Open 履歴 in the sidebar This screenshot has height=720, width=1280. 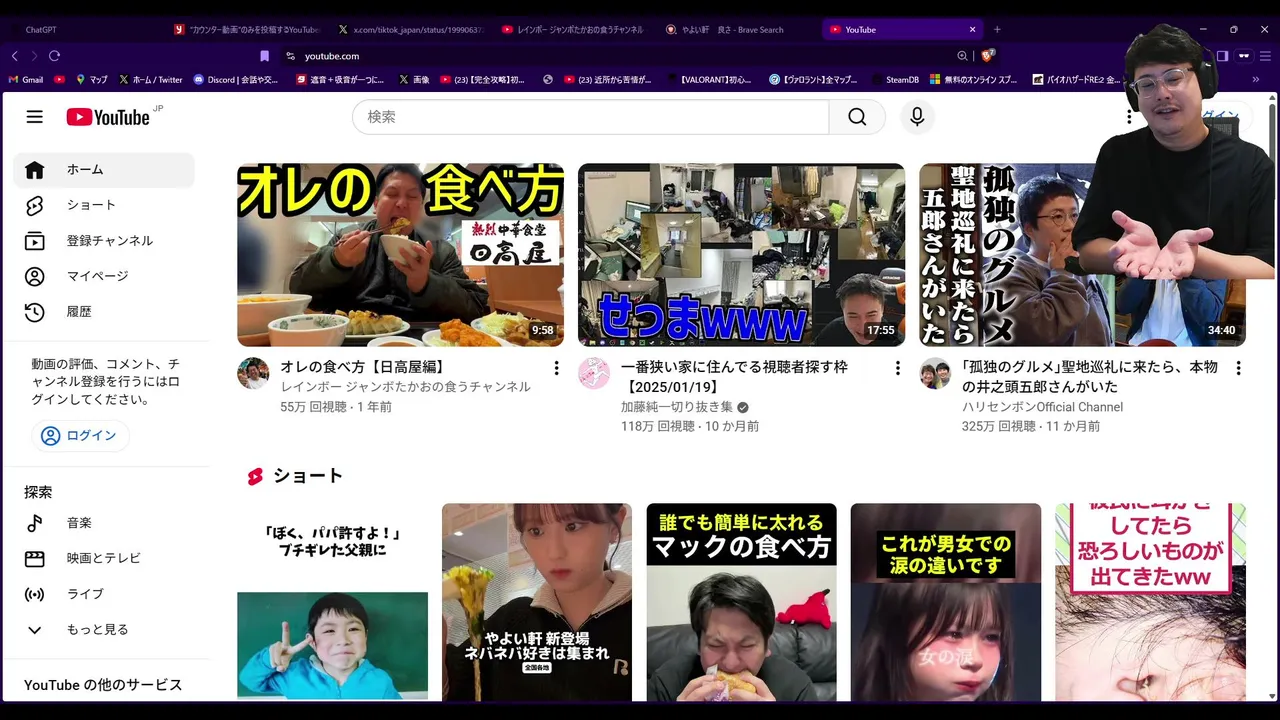point(104,312)
